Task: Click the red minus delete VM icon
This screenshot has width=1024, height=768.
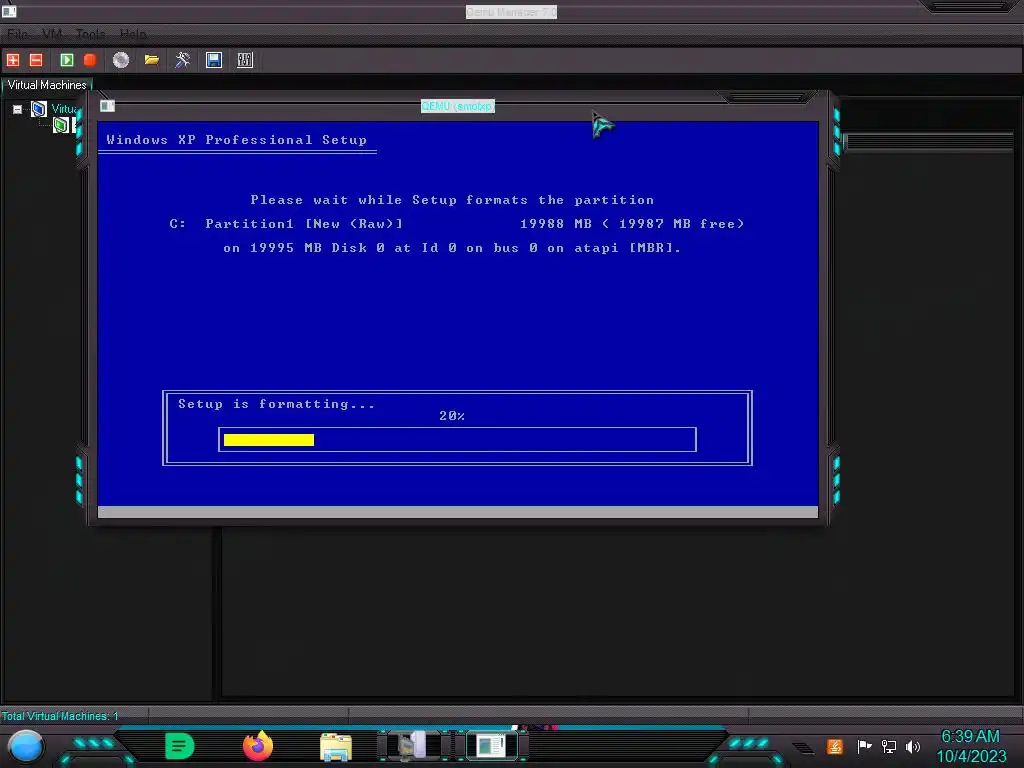Action: click(36, 60)
